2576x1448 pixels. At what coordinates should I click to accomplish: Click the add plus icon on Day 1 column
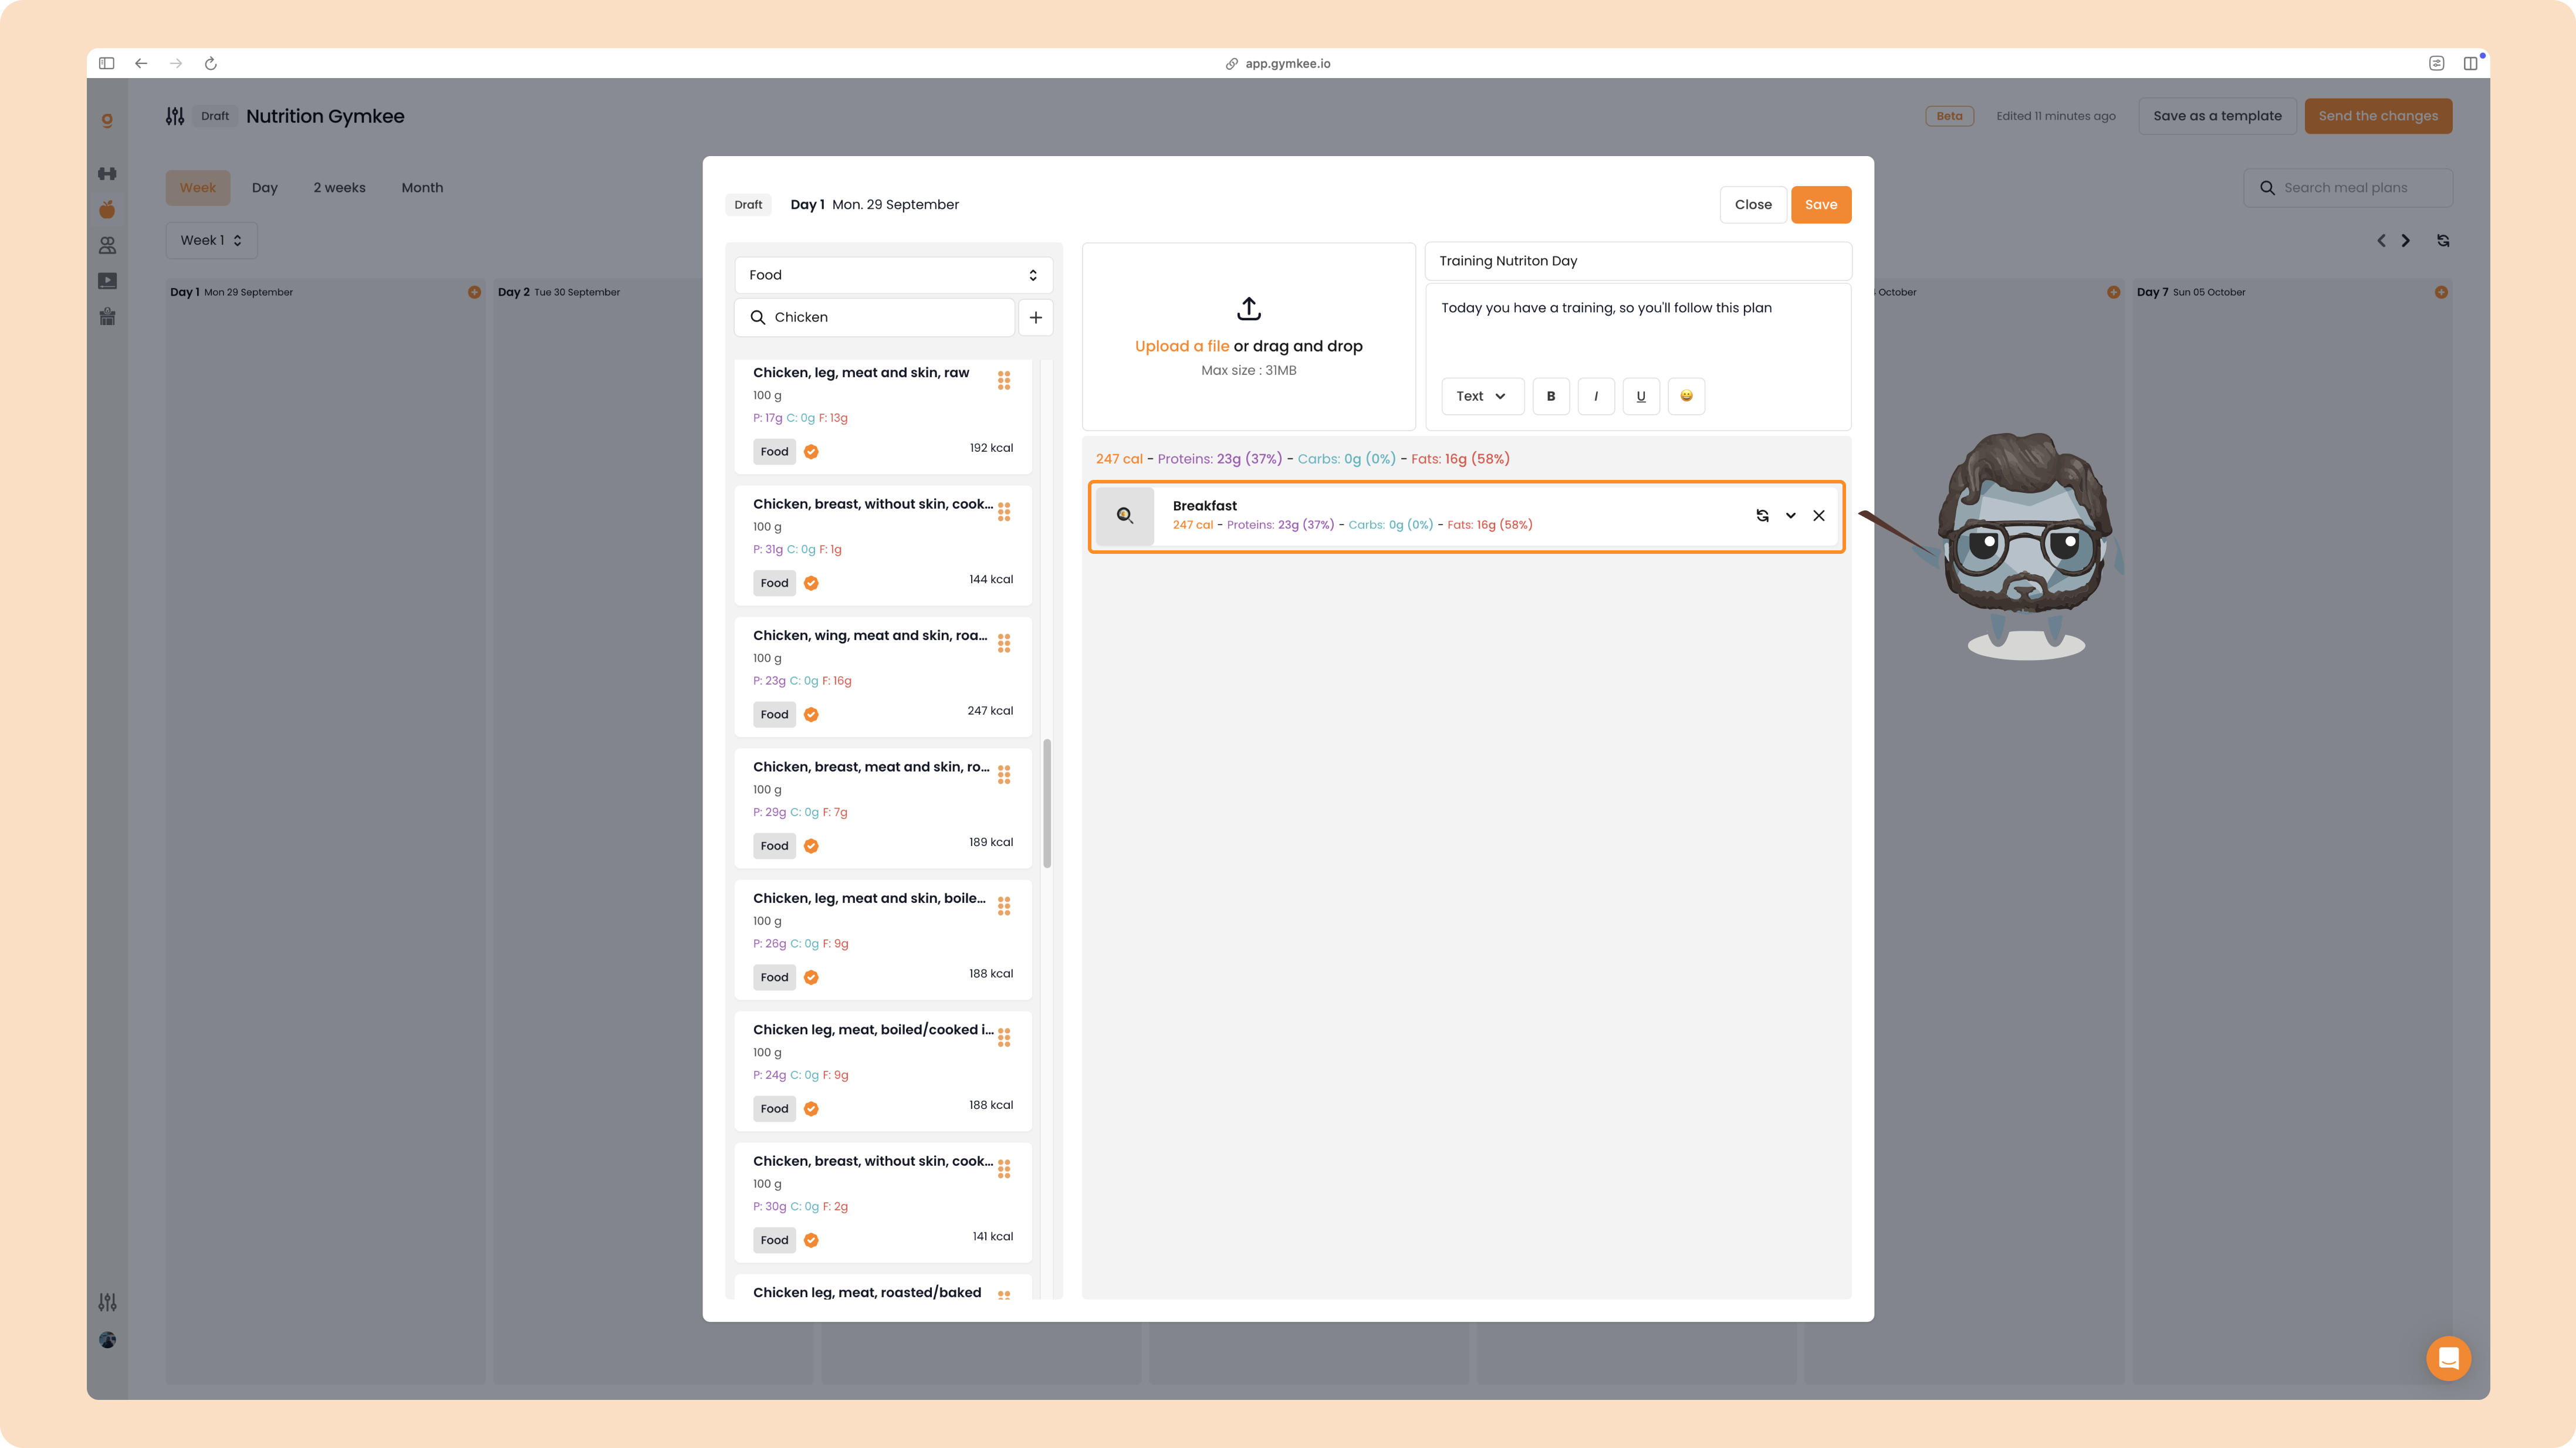[x=474, y=292]
